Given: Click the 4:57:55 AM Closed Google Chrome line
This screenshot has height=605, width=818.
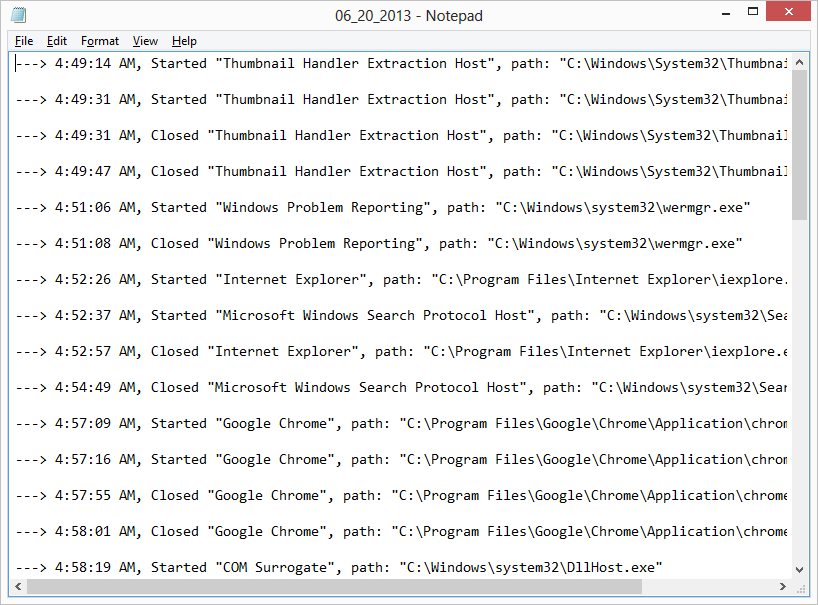Looking at the screenshot, I should point(401,495).
